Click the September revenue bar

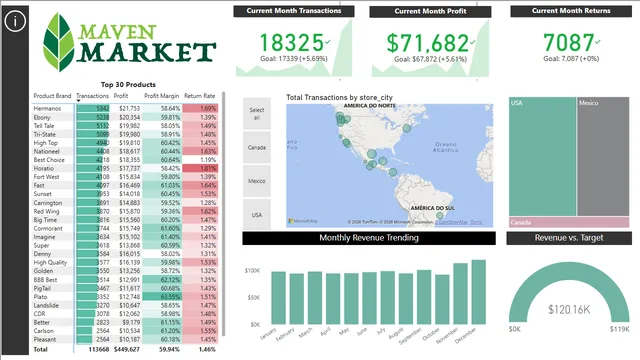[424, 297]
